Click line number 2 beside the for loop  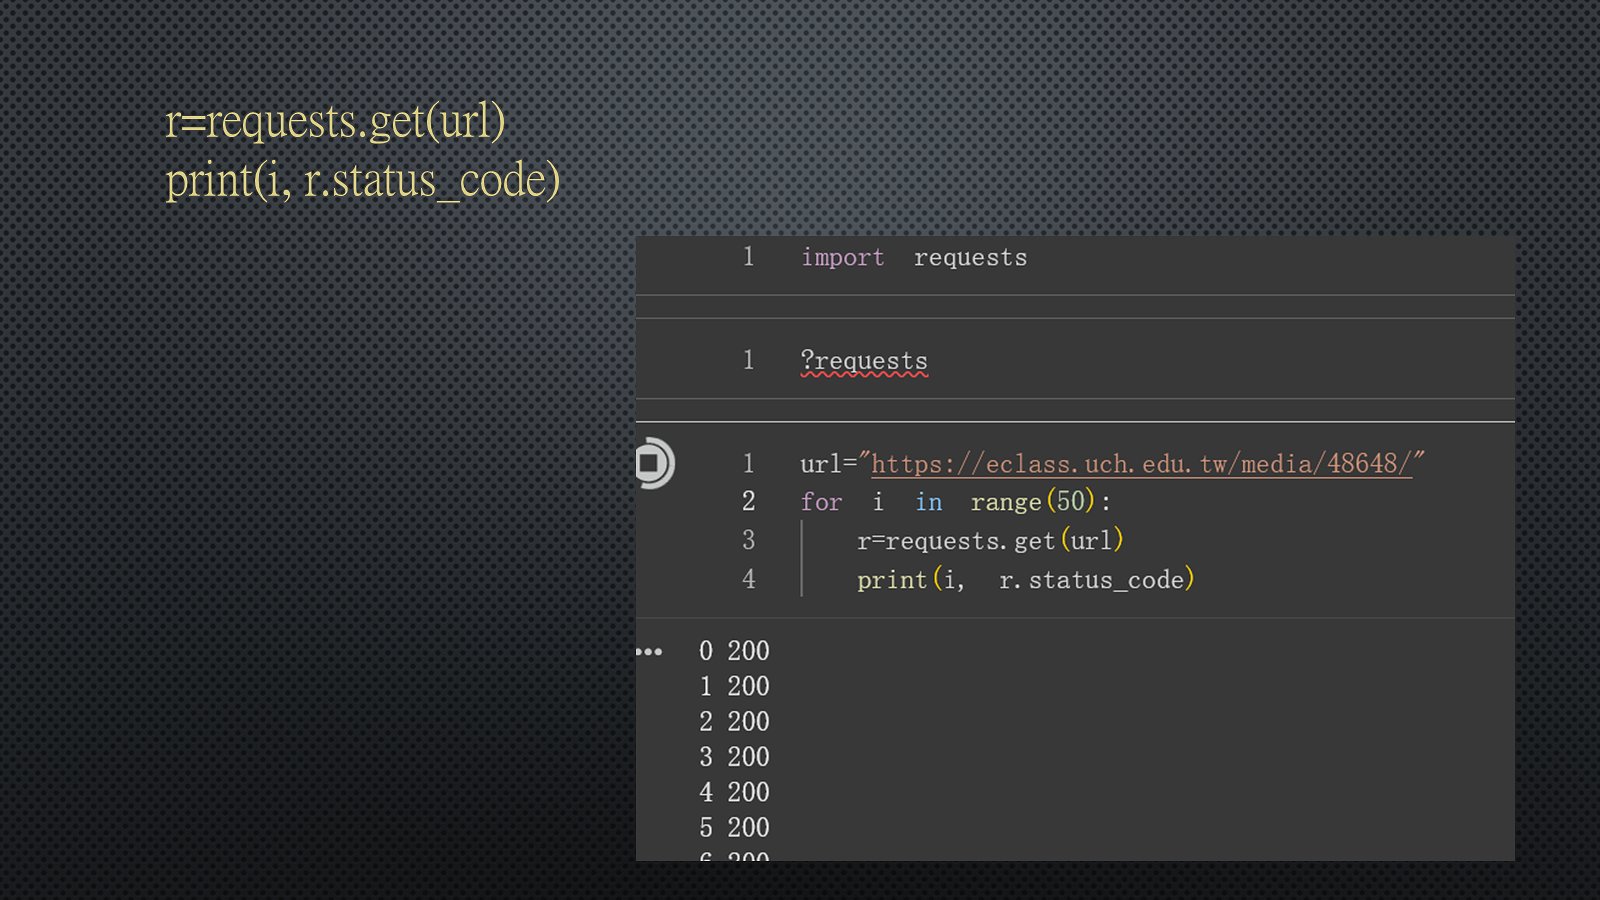click(x=748, y=502)
